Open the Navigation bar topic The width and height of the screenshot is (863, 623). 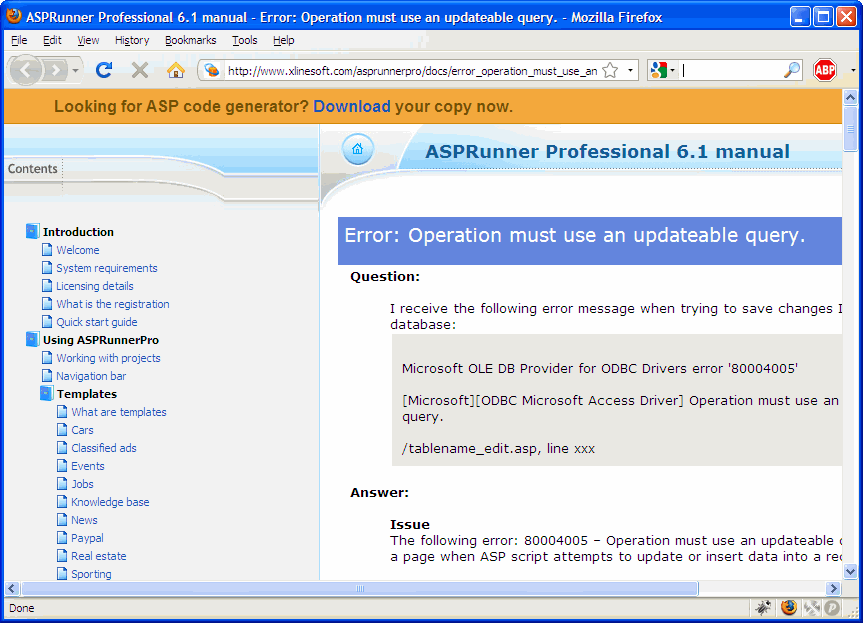(x=91, y=376)
